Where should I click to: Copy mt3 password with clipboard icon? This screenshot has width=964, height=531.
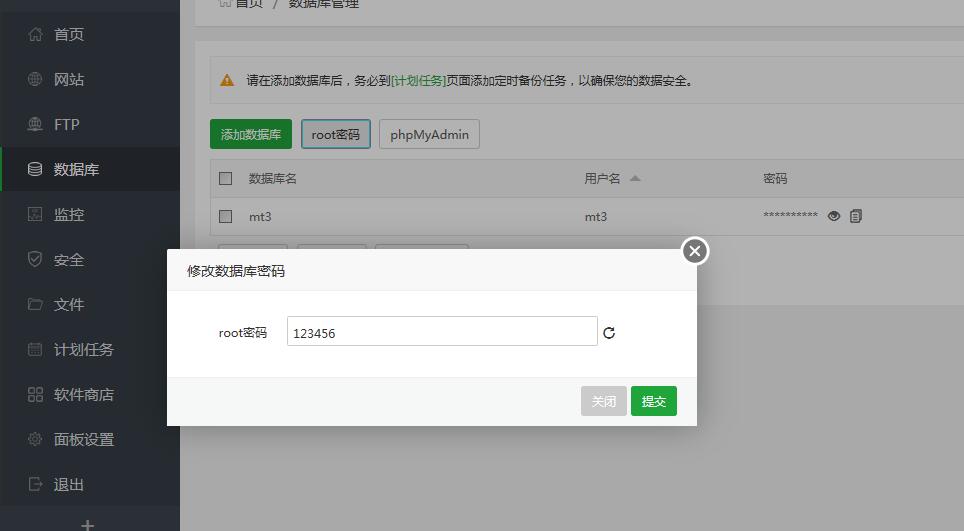point(856,216)
